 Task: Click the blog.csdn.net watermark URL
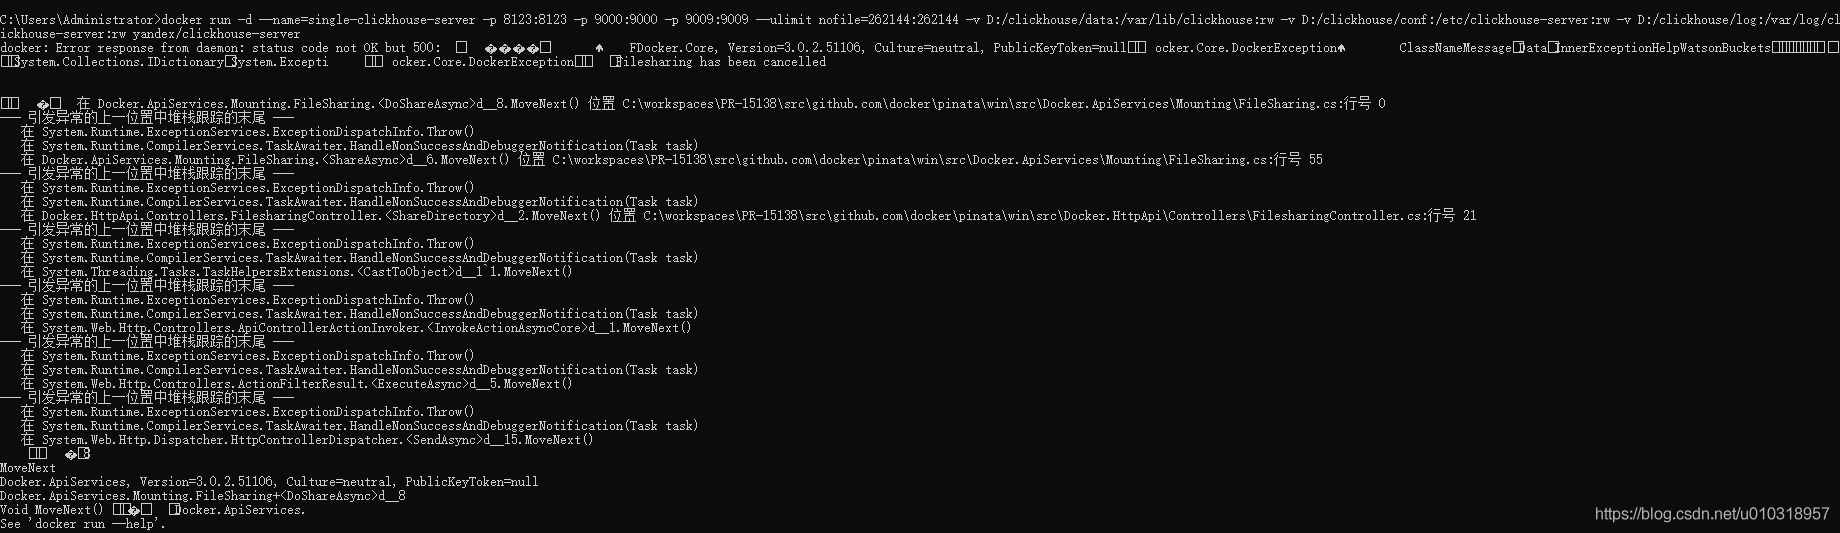tap(1711, 514)
